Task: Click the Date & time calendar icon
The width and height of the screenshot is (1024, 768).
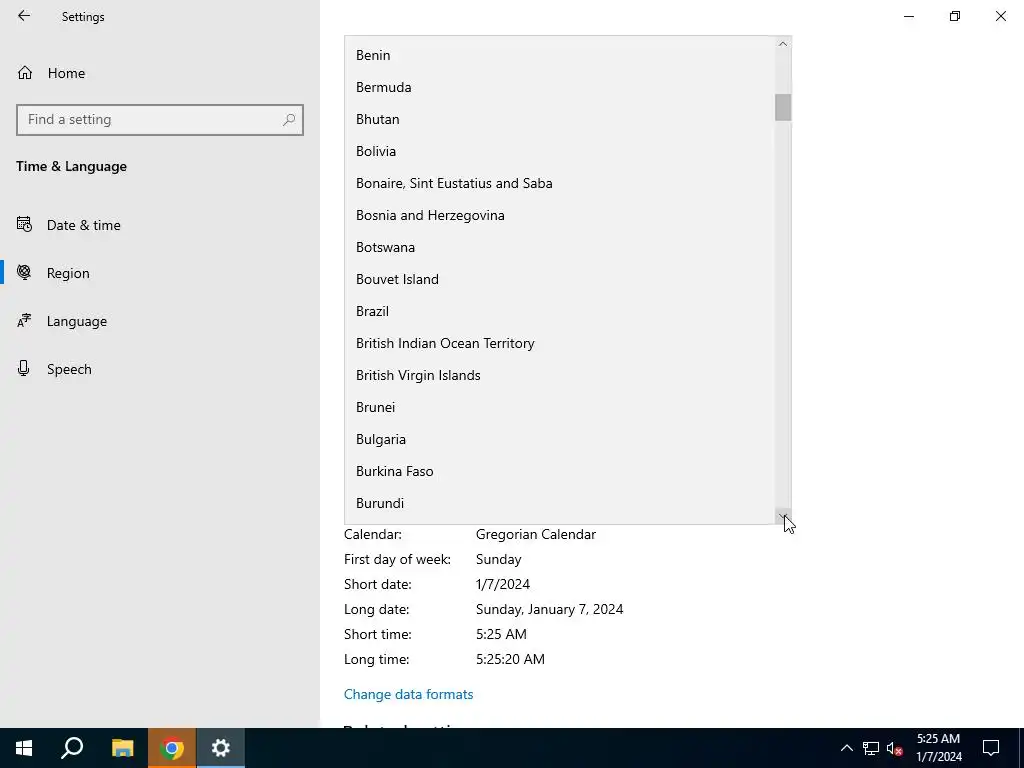Action: pos(24,225)
